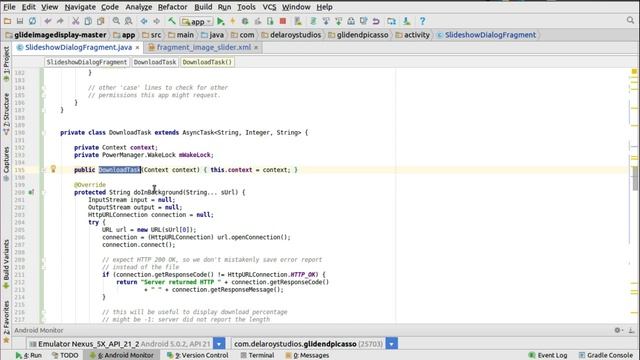
Task: Click the quick-fix lightbulb on line 195
Action: coord(53,169)
